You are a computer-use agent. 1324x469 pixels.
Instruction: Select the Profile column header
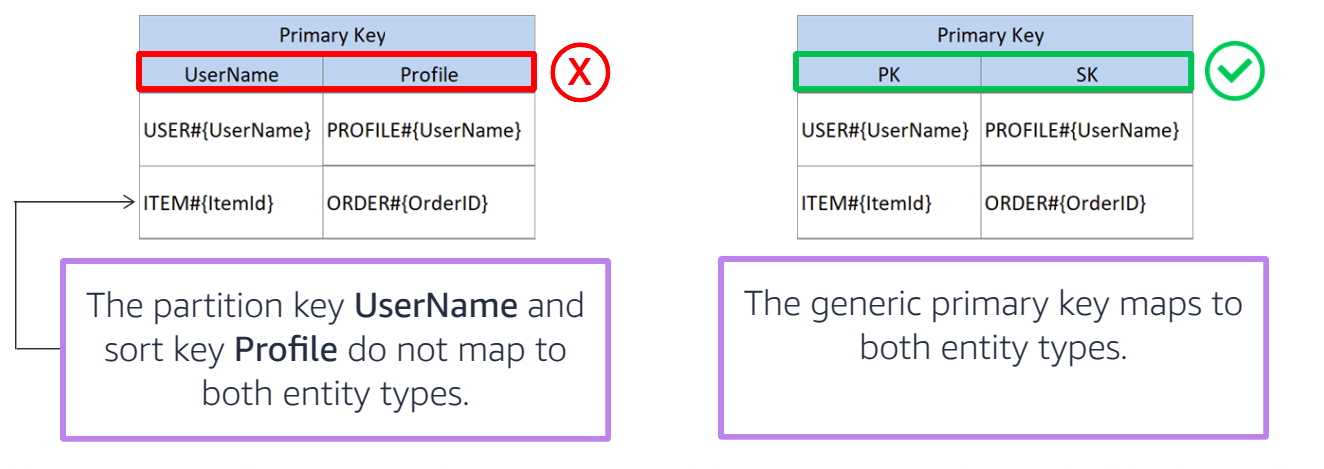(x=429, y=74)
